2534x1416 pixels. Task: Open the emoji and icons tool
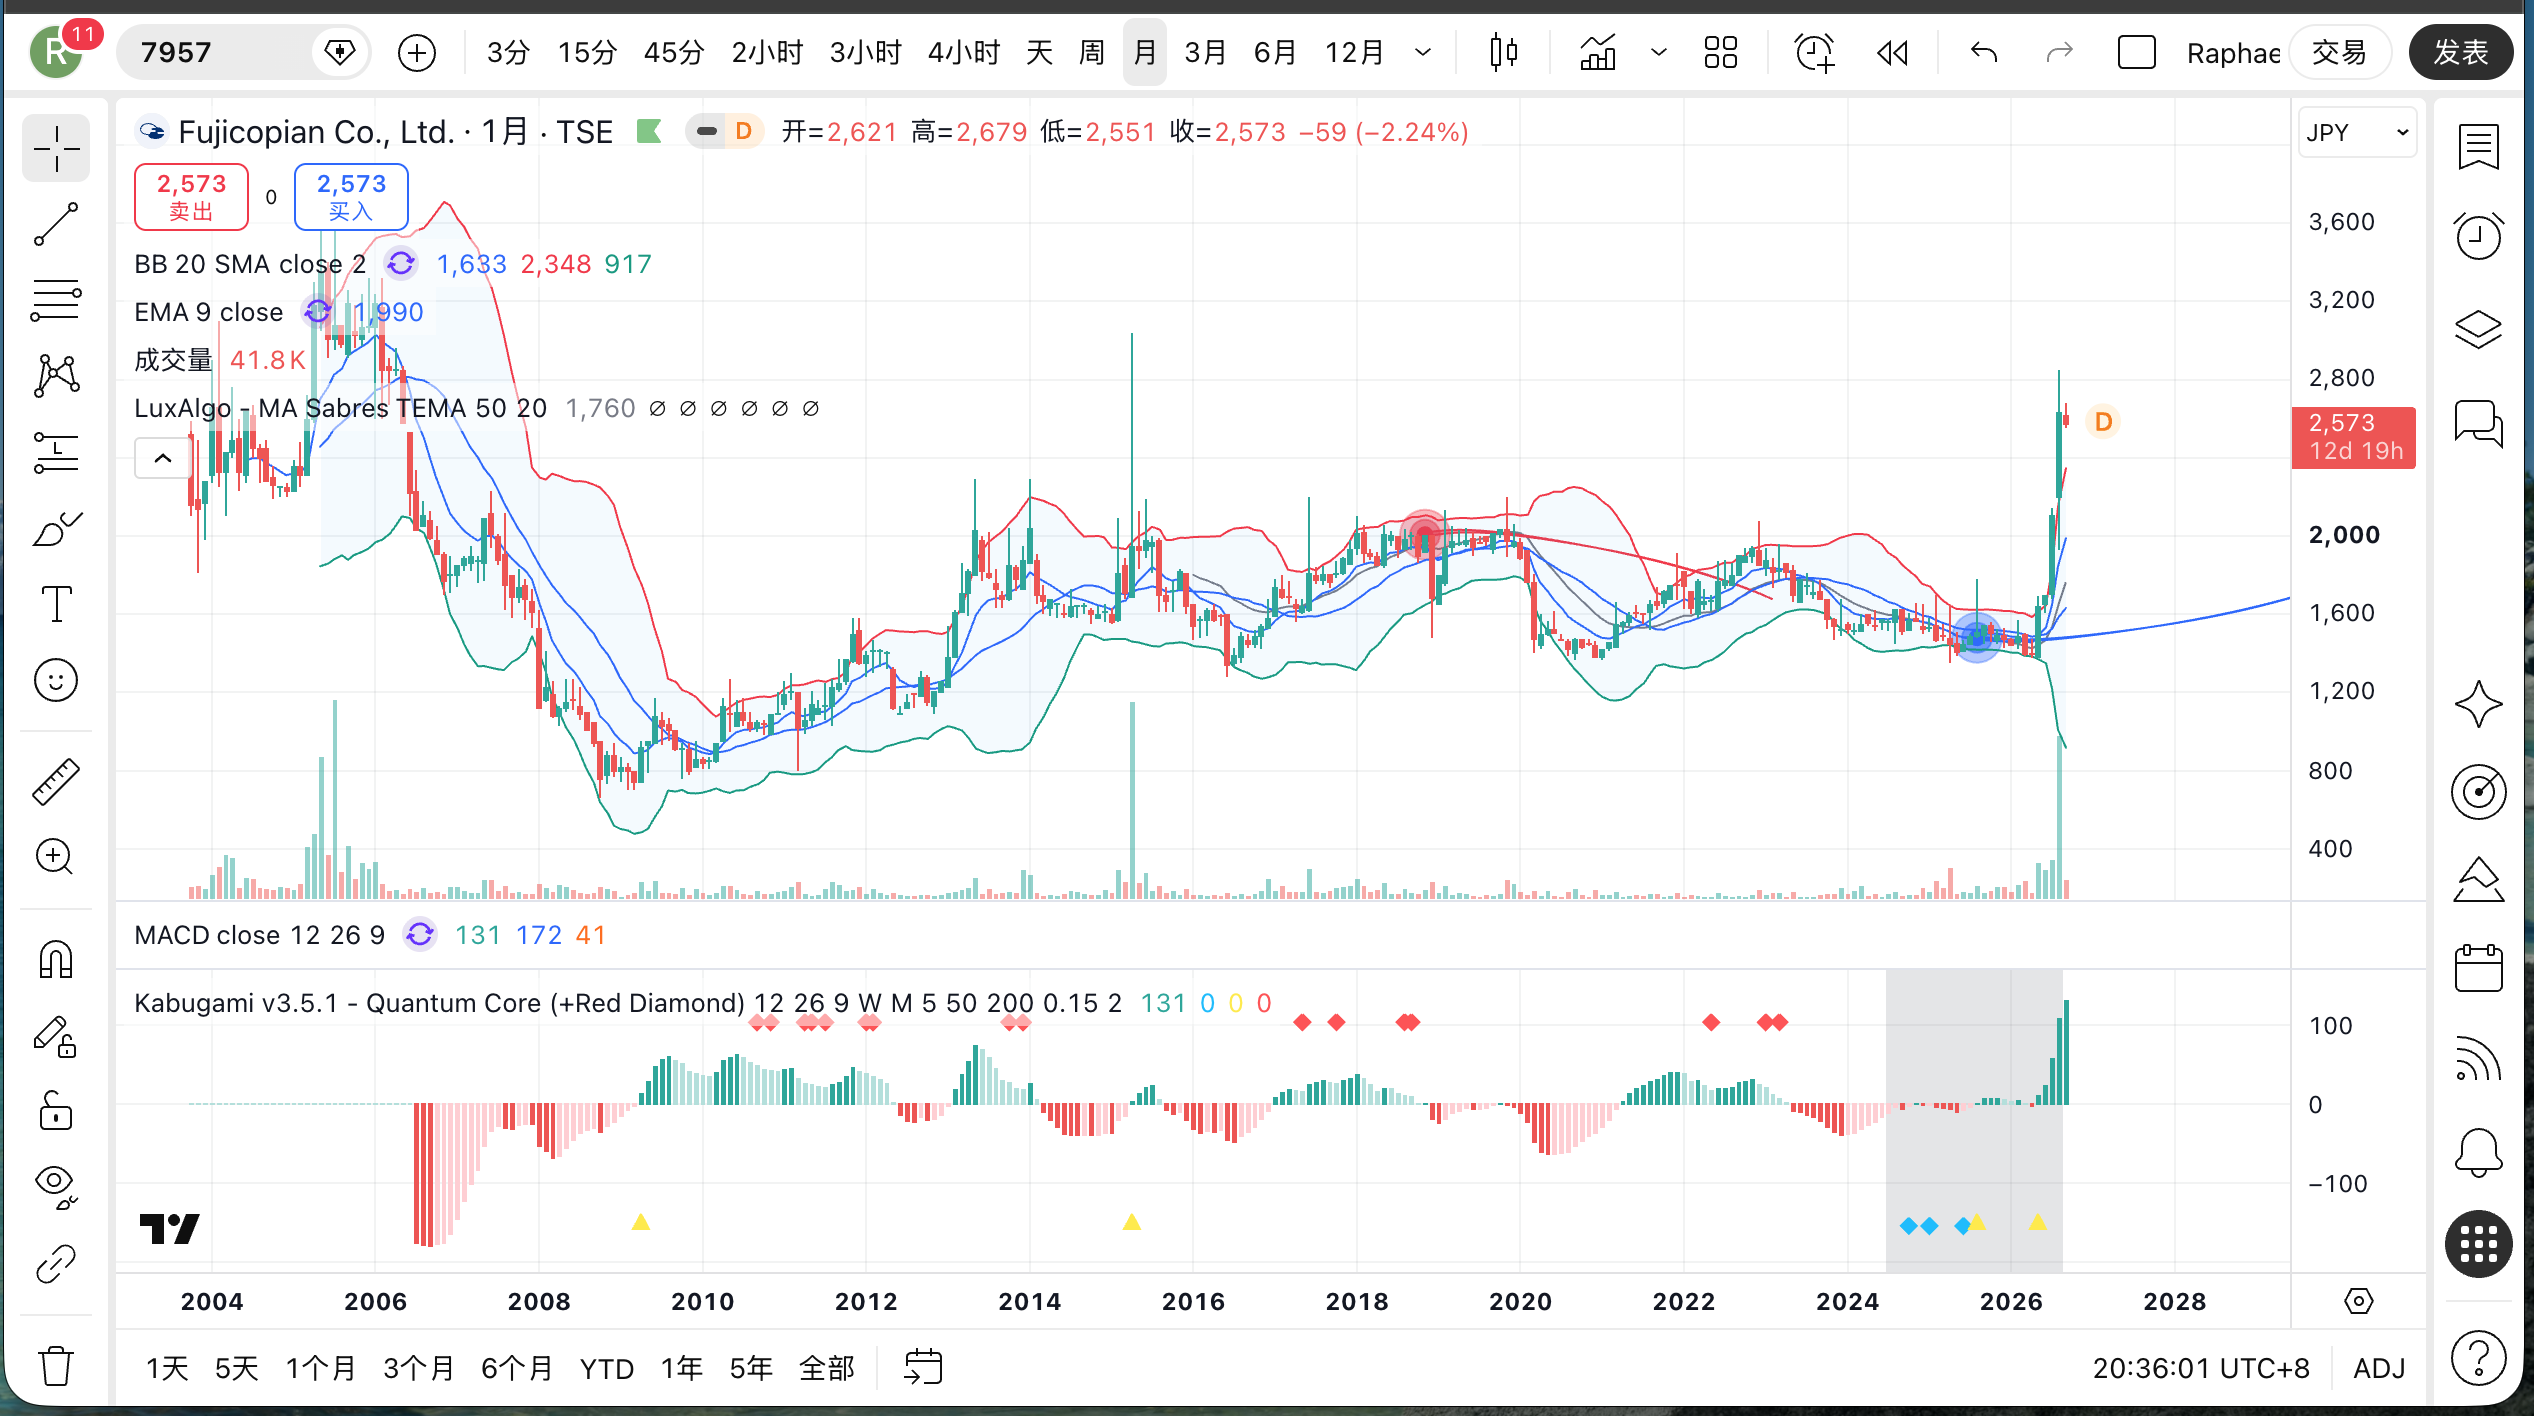click(x=56, y=680)
